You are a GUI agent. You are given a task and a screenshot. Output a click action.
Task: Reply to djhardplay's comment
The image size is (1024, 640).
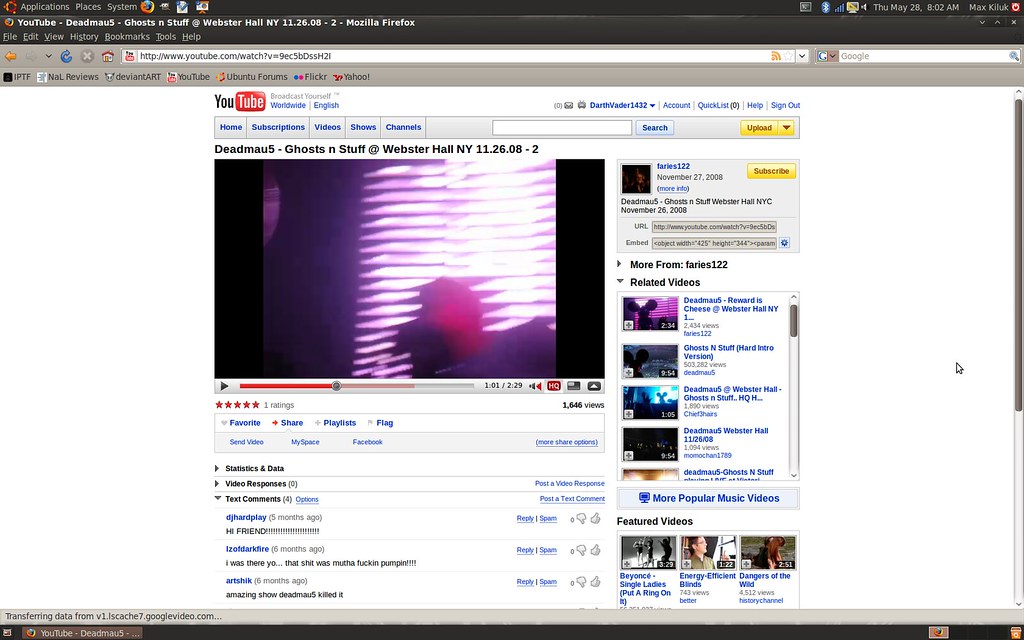[525, 519]
